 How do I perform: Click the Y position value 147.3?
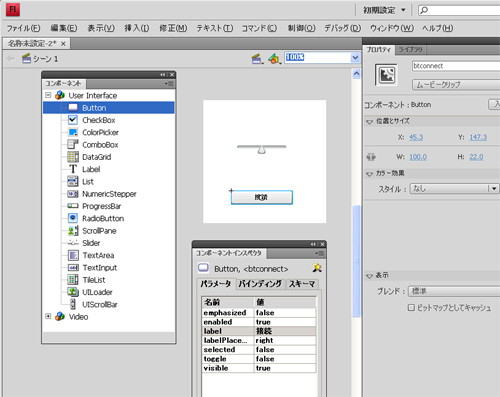pos(478,137)
